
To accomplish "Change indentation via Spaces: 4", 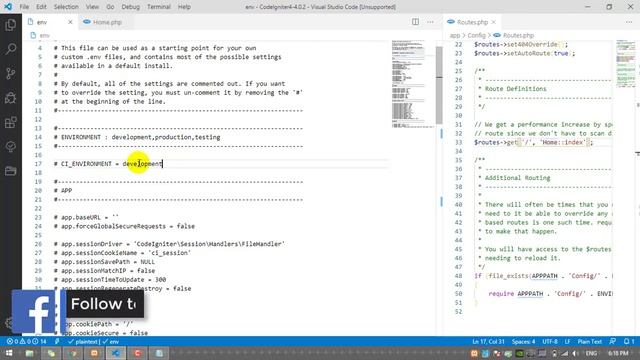I will [x=524, y=341].
